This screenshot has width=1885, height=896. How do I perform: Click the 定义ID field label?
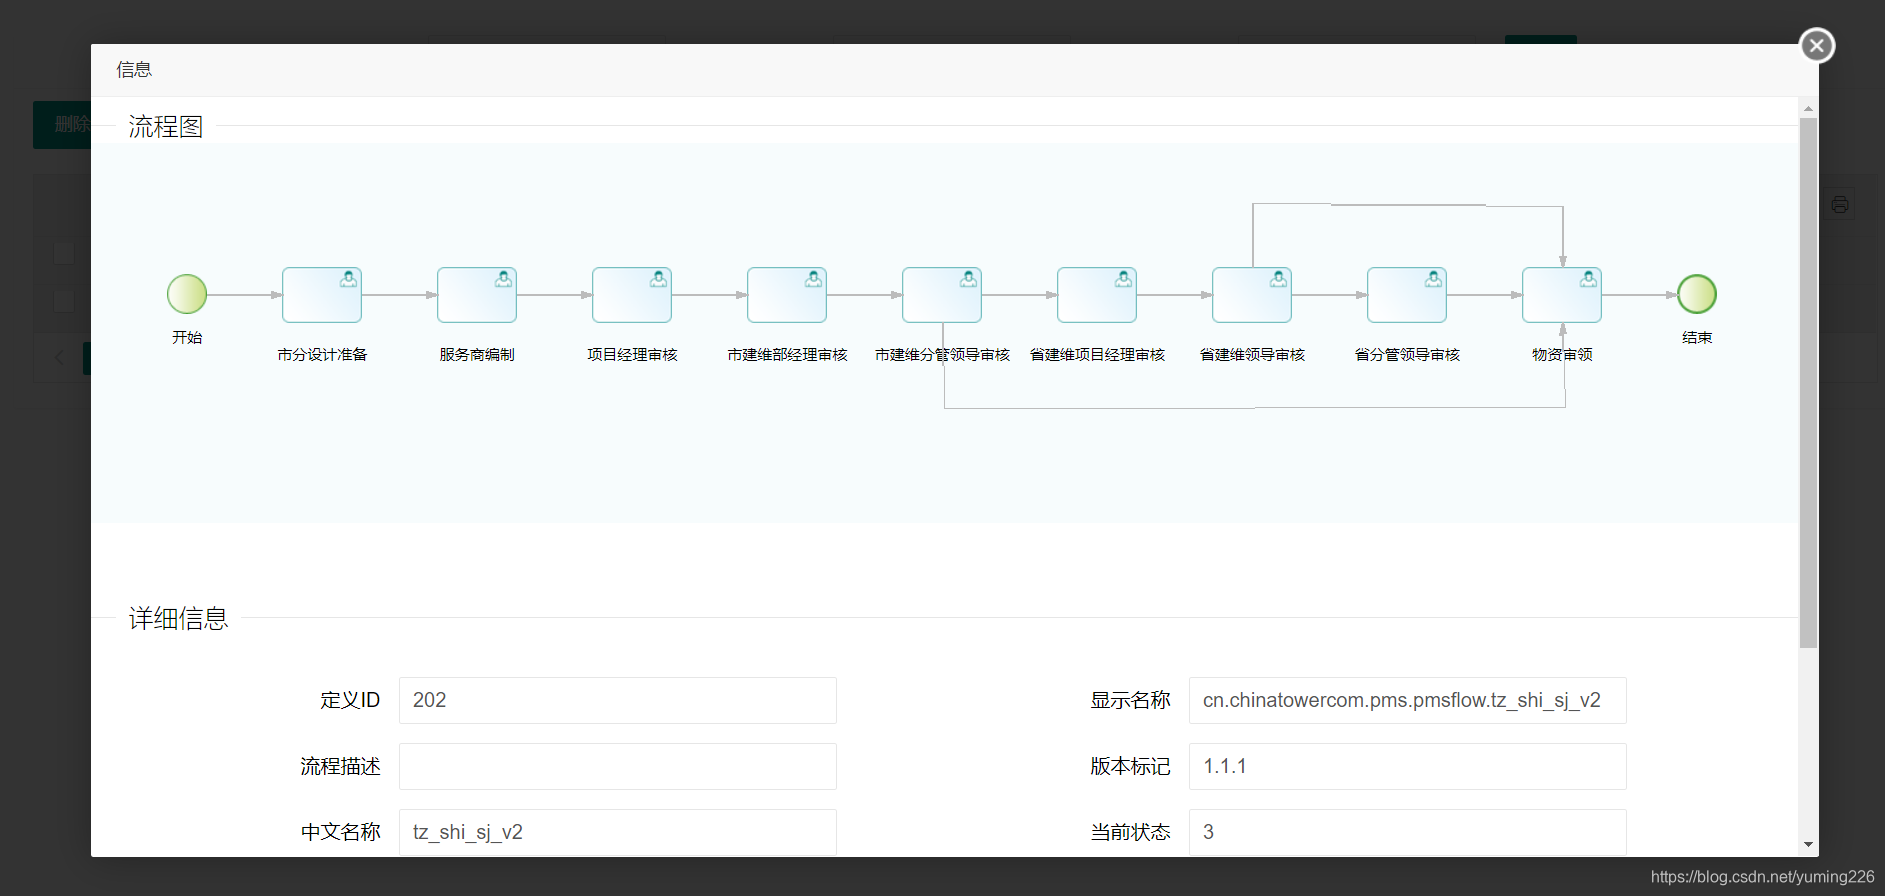pos(350,700)
